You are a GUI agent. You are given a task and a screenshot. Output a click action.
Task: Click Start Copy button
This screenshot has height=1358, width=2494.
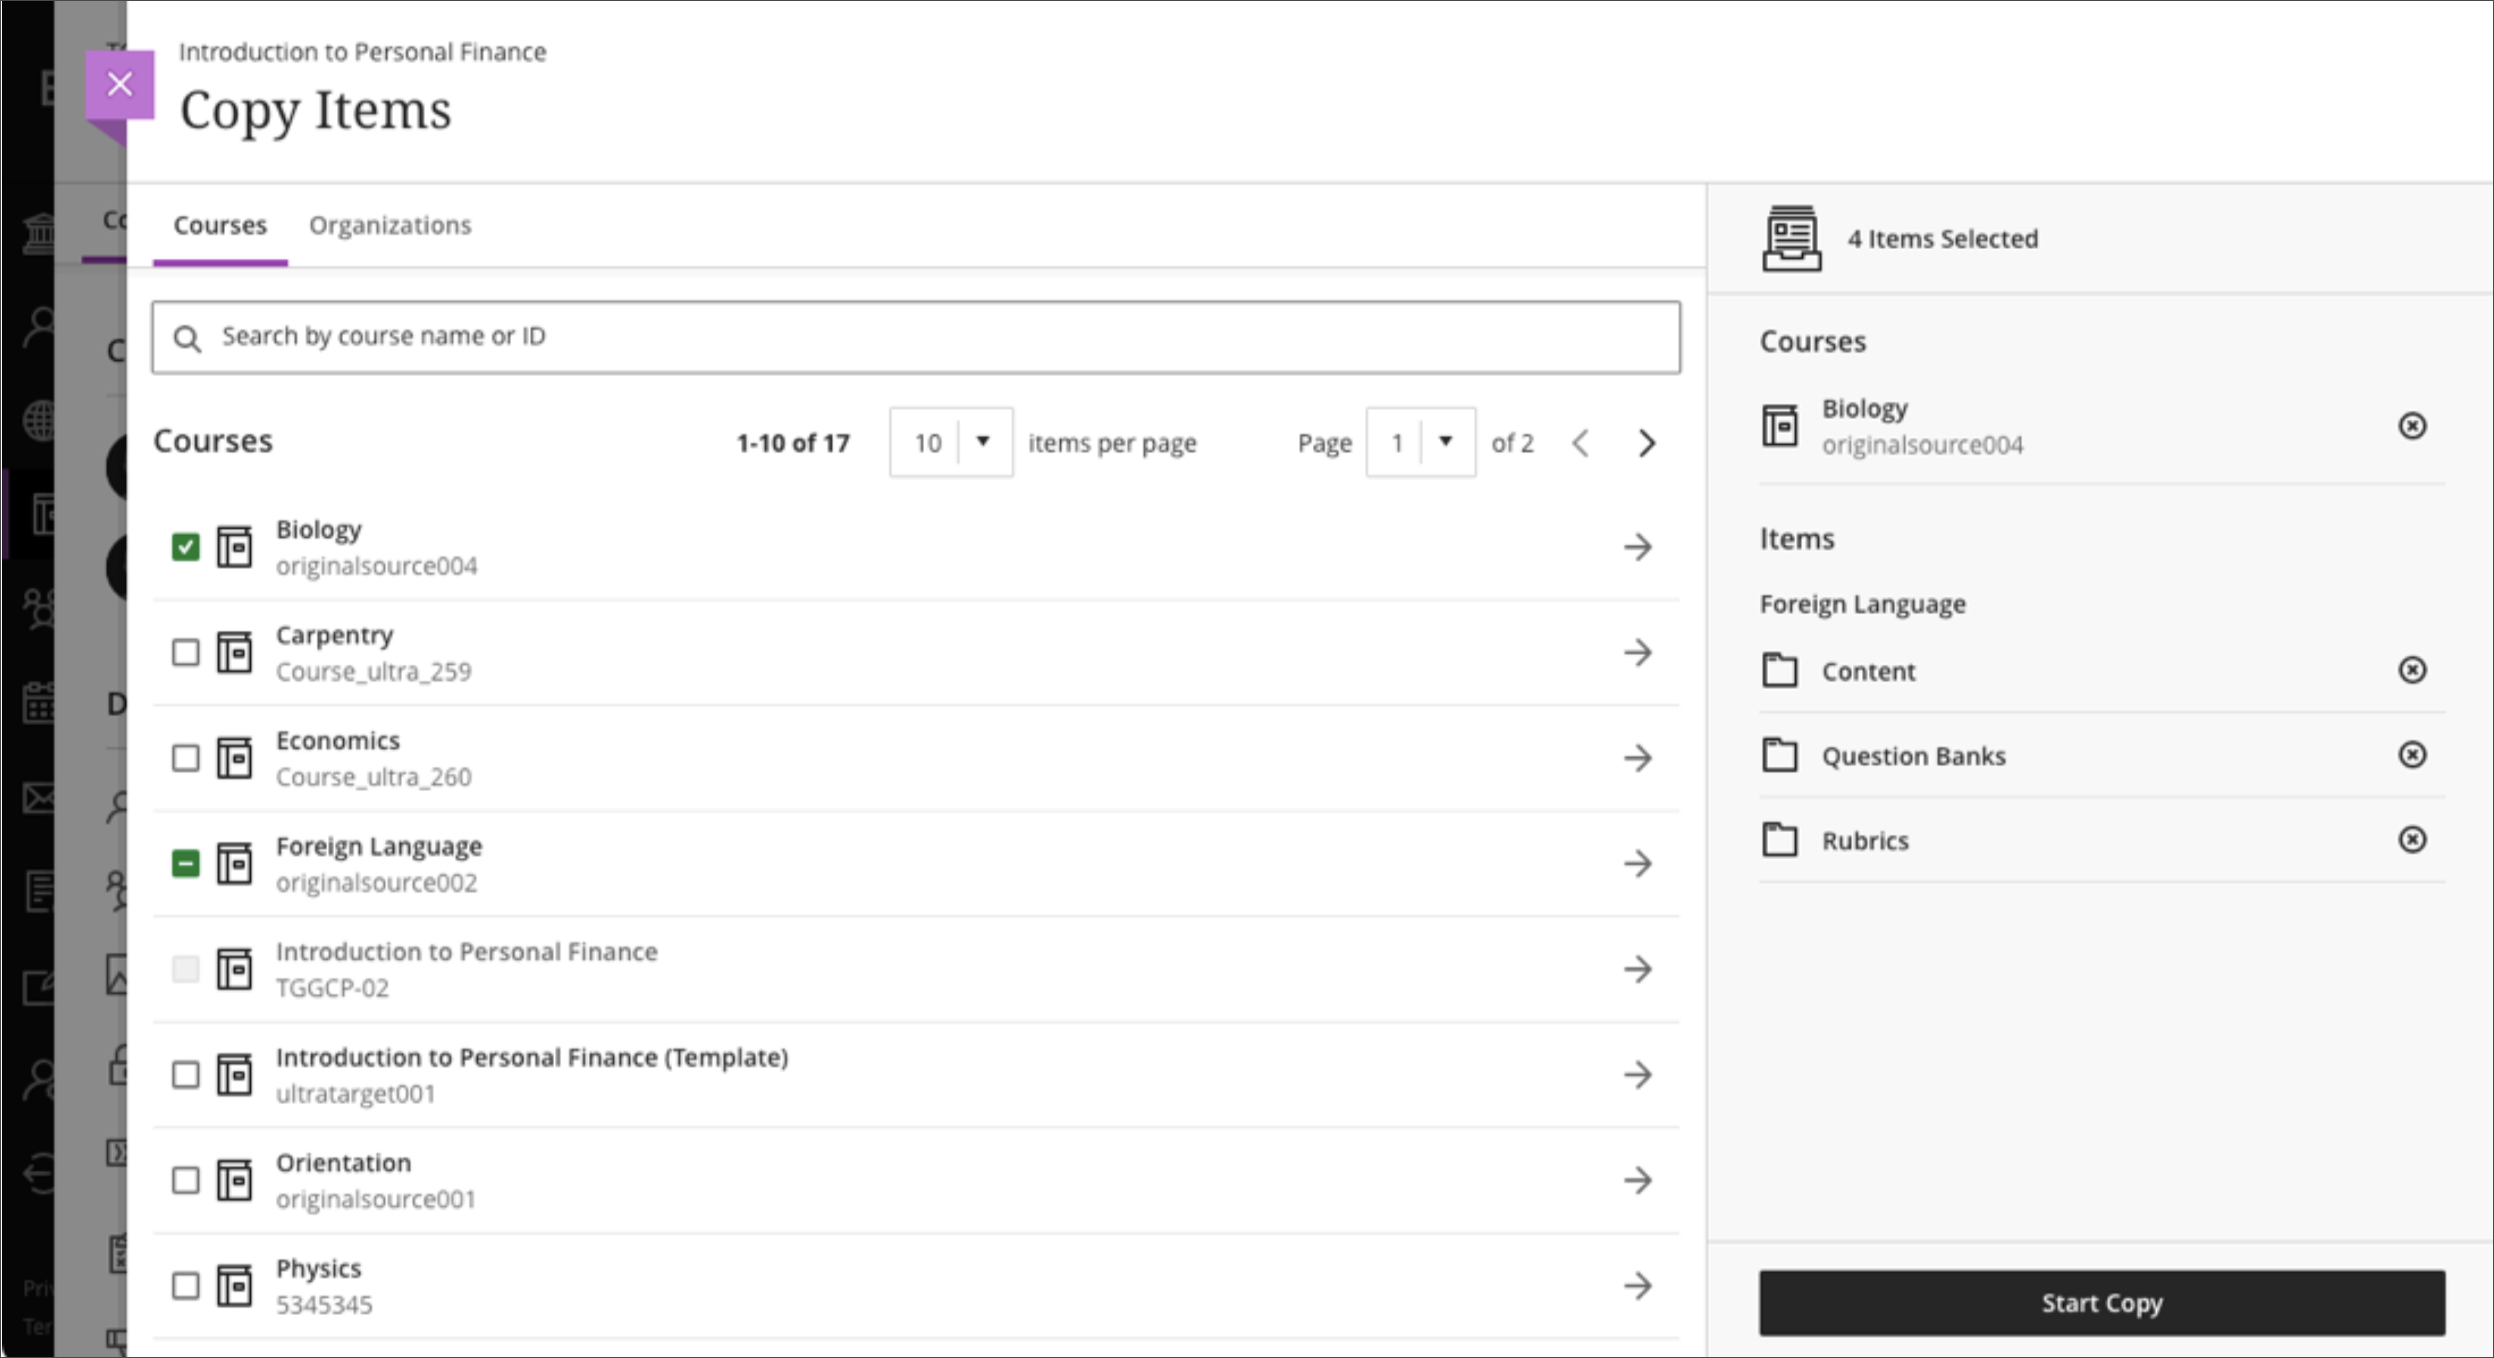point(2101,1303)
